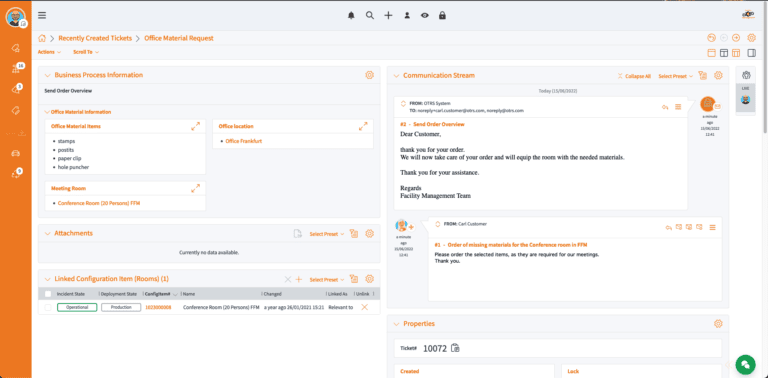Open sidebar item with badge 9
Viewport: 768px width, 378px height.
click(x=16, y=174)
